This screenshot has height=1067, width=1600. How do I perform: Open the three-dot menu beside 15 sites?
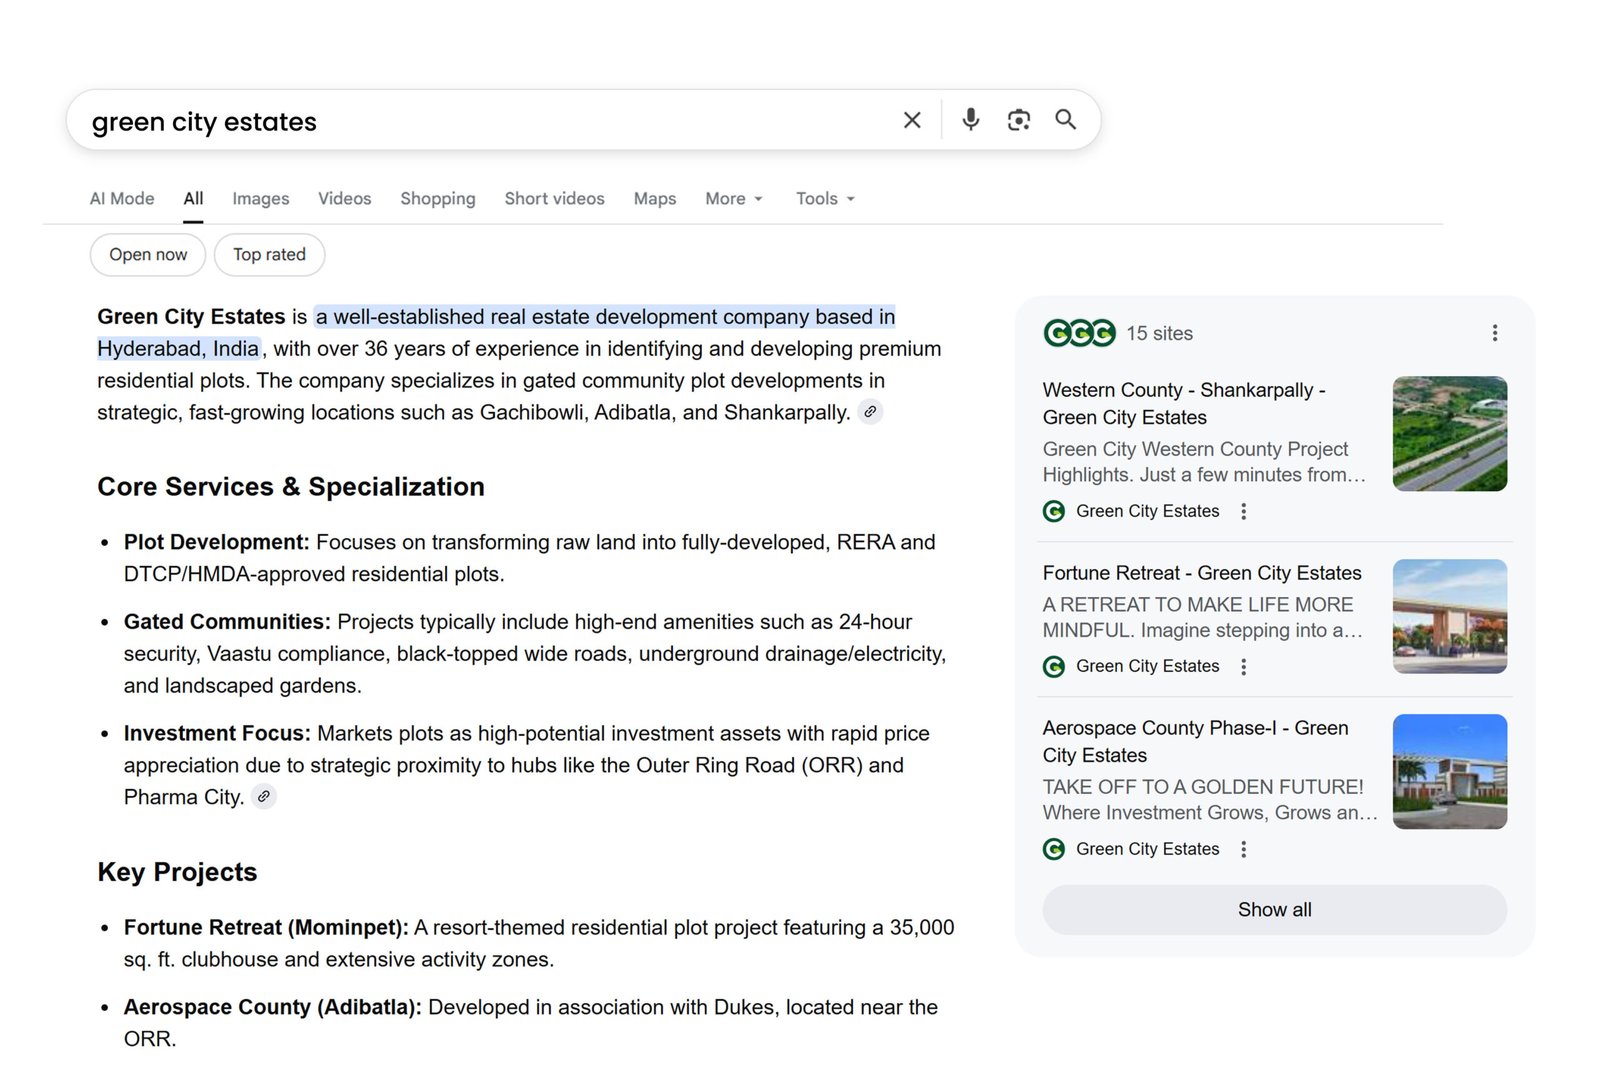coord(1495,332)
